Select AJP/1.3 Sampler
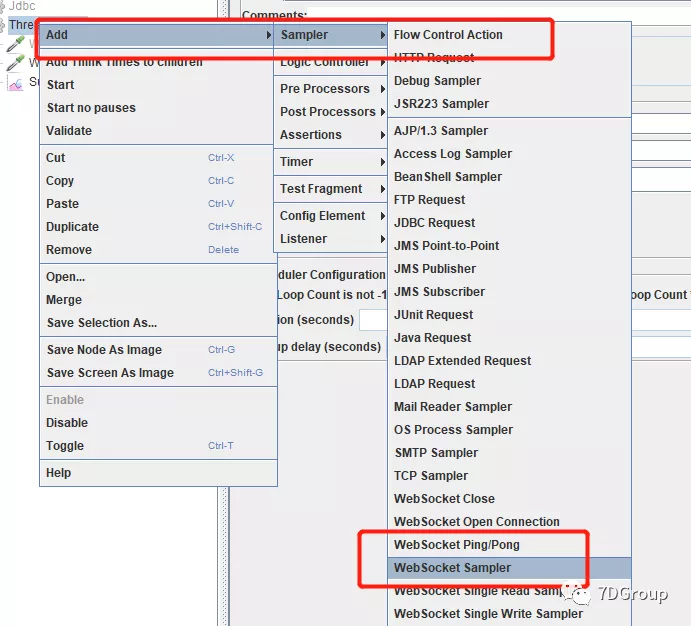Screen dimensions: 691x626 click(441, 131)
